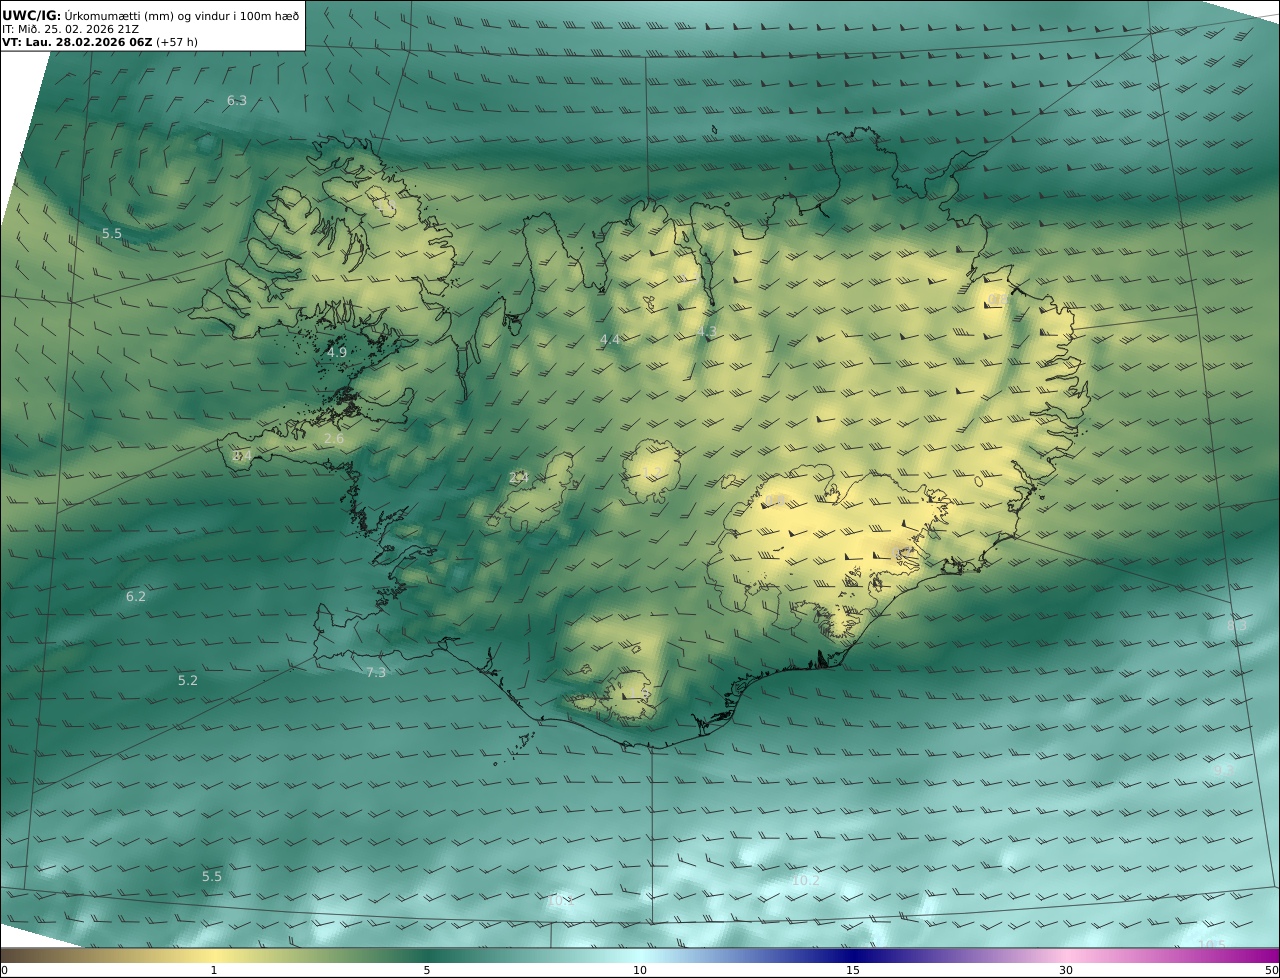Click the 10.5 label at the bottom right
This screenshot has height=978, width=1280.
click(1211, 944)
